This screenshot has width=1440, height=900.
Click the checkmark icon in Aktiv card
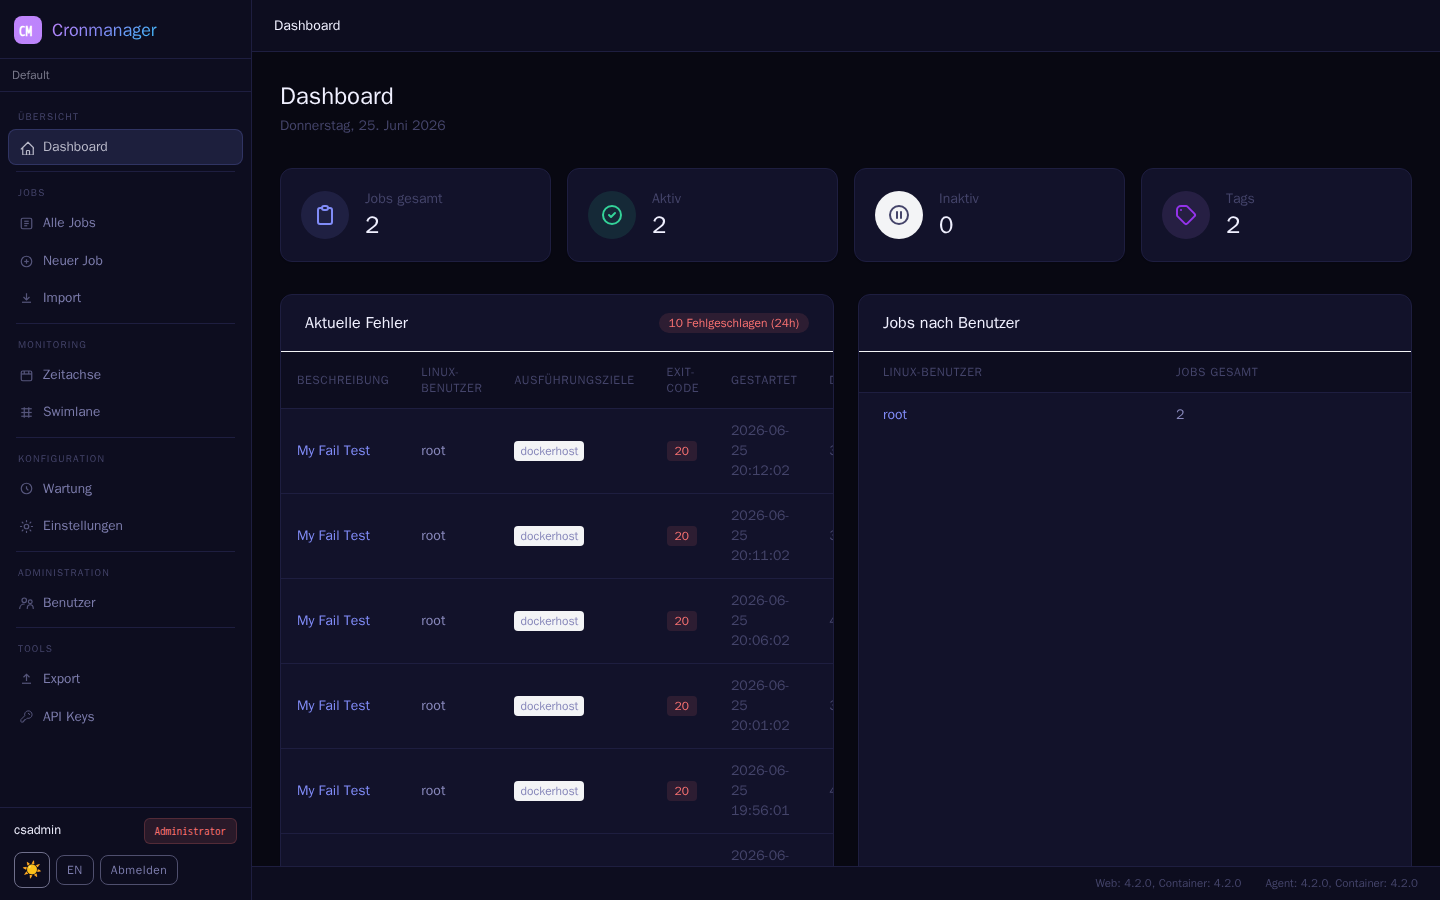pos(612,215)
